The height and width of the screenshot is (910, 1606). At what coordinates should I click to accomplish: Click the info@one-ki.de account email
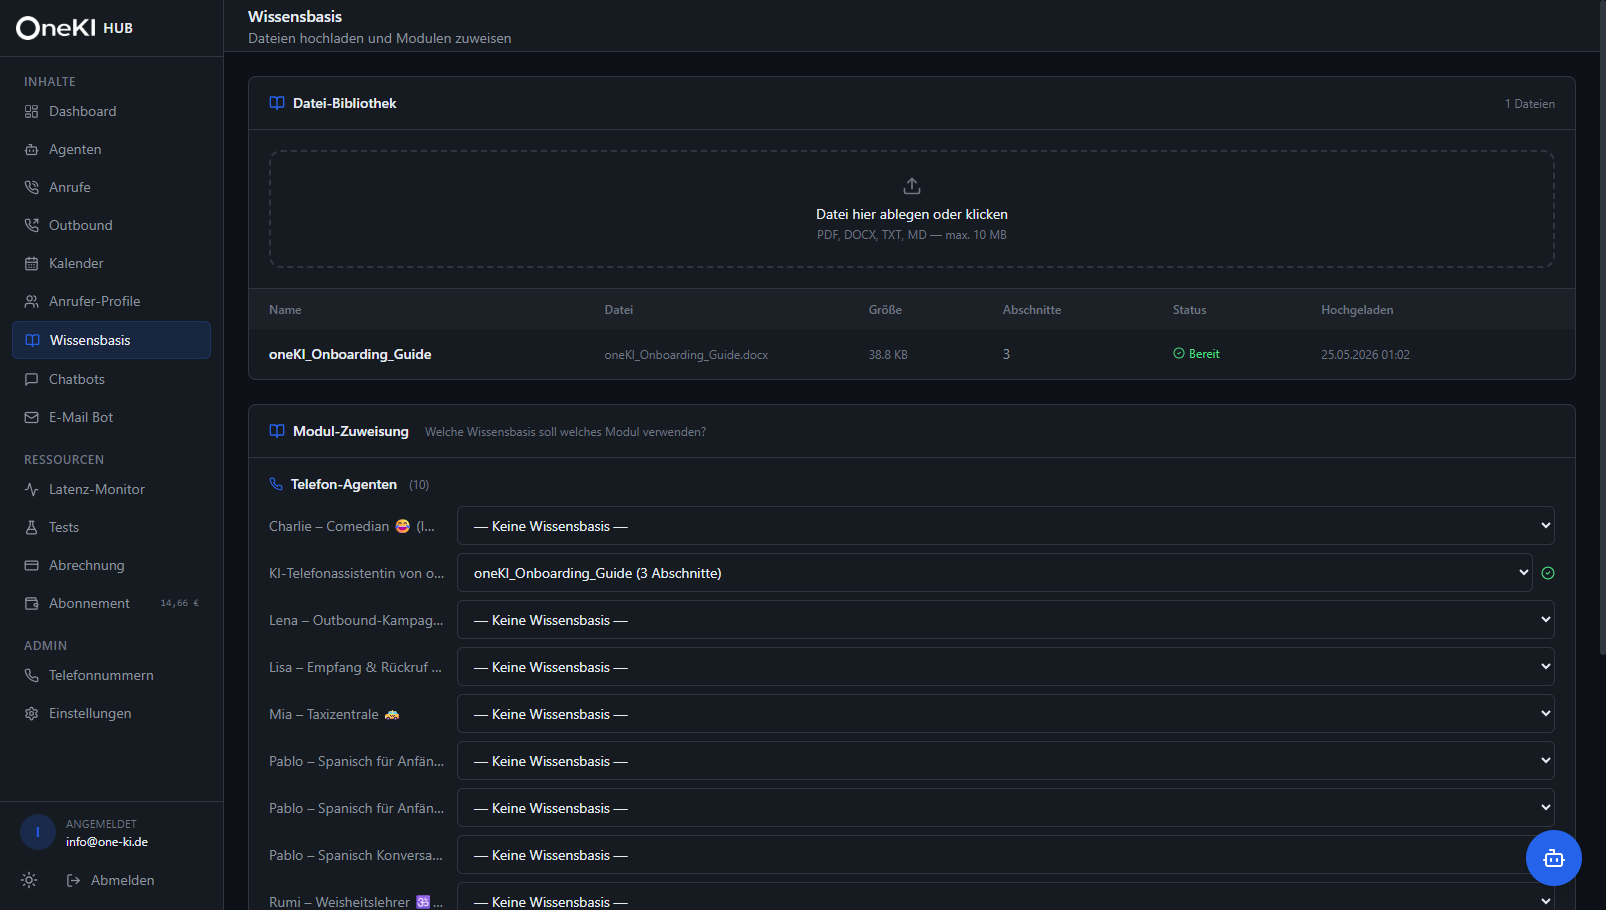coord(107,842)
